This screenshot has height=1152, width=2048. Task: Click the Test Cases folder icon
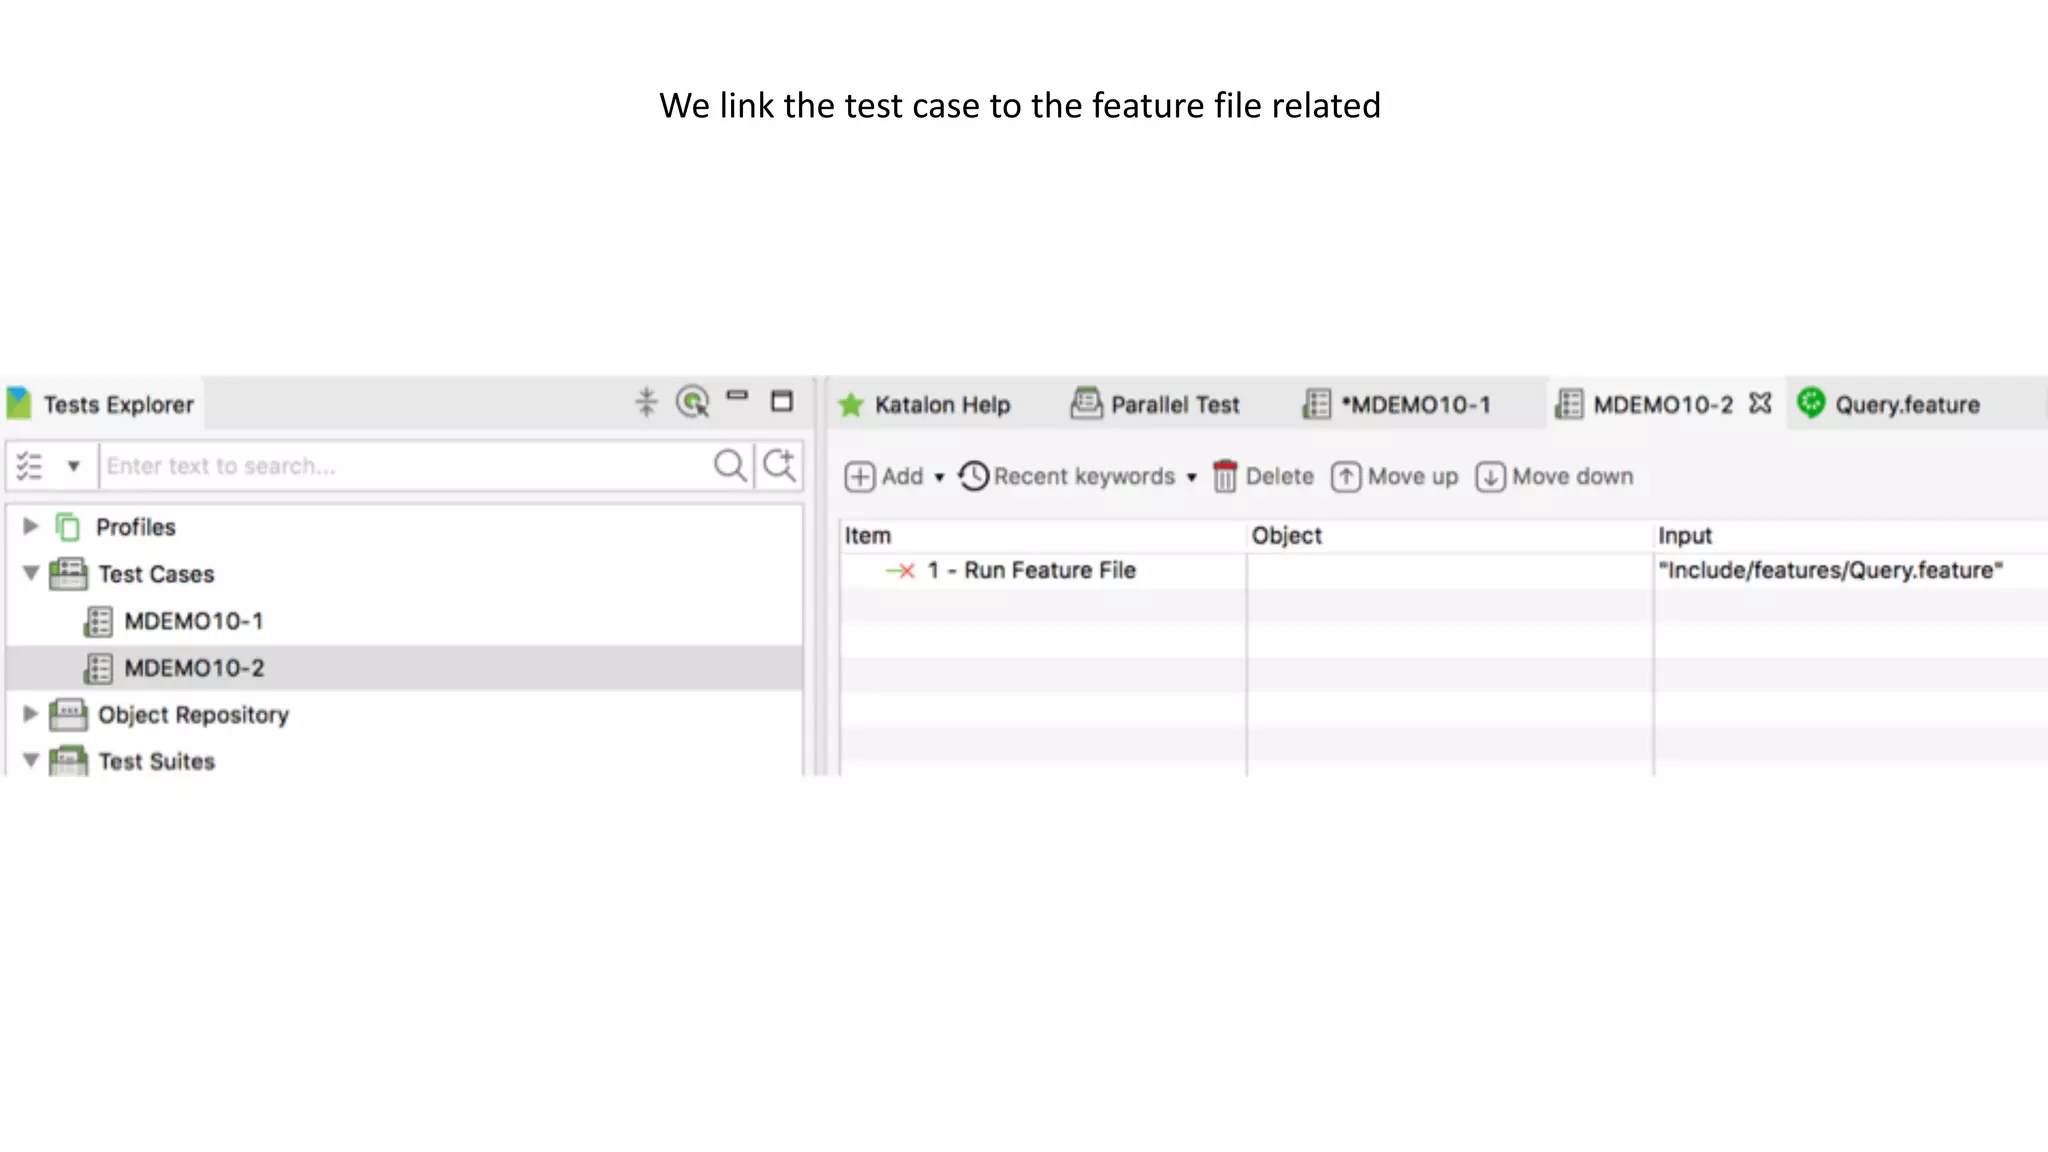pyautogui.click(x=68, y=574)
